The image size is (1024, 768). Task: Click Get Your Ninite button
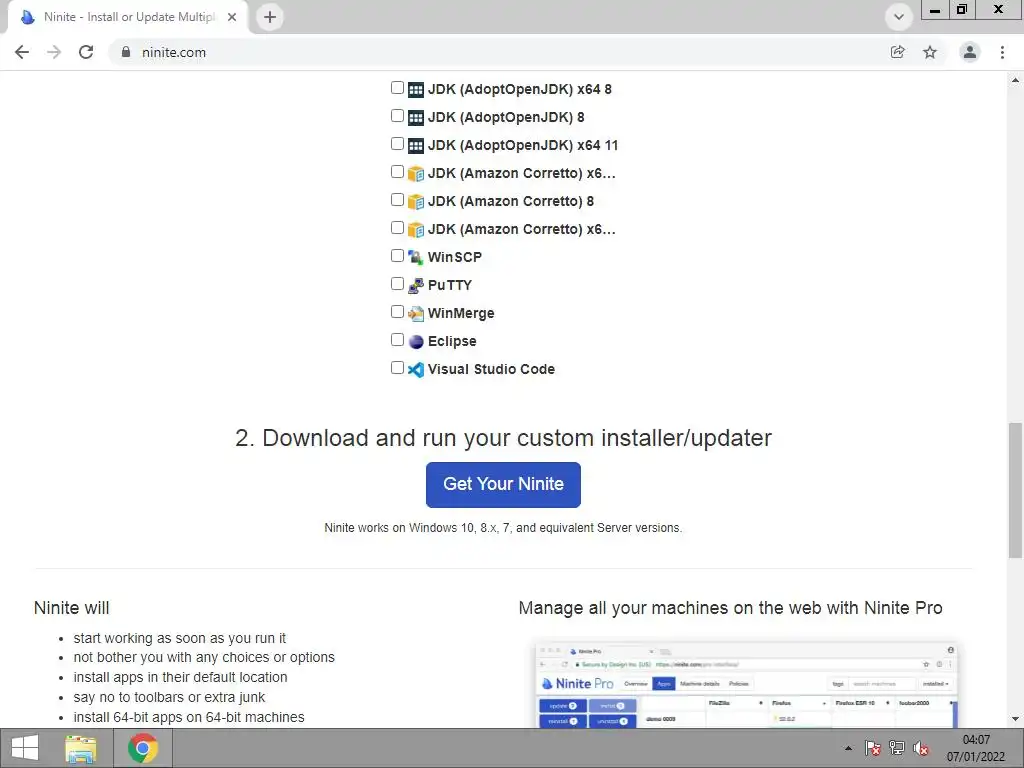tap(504, 485)
